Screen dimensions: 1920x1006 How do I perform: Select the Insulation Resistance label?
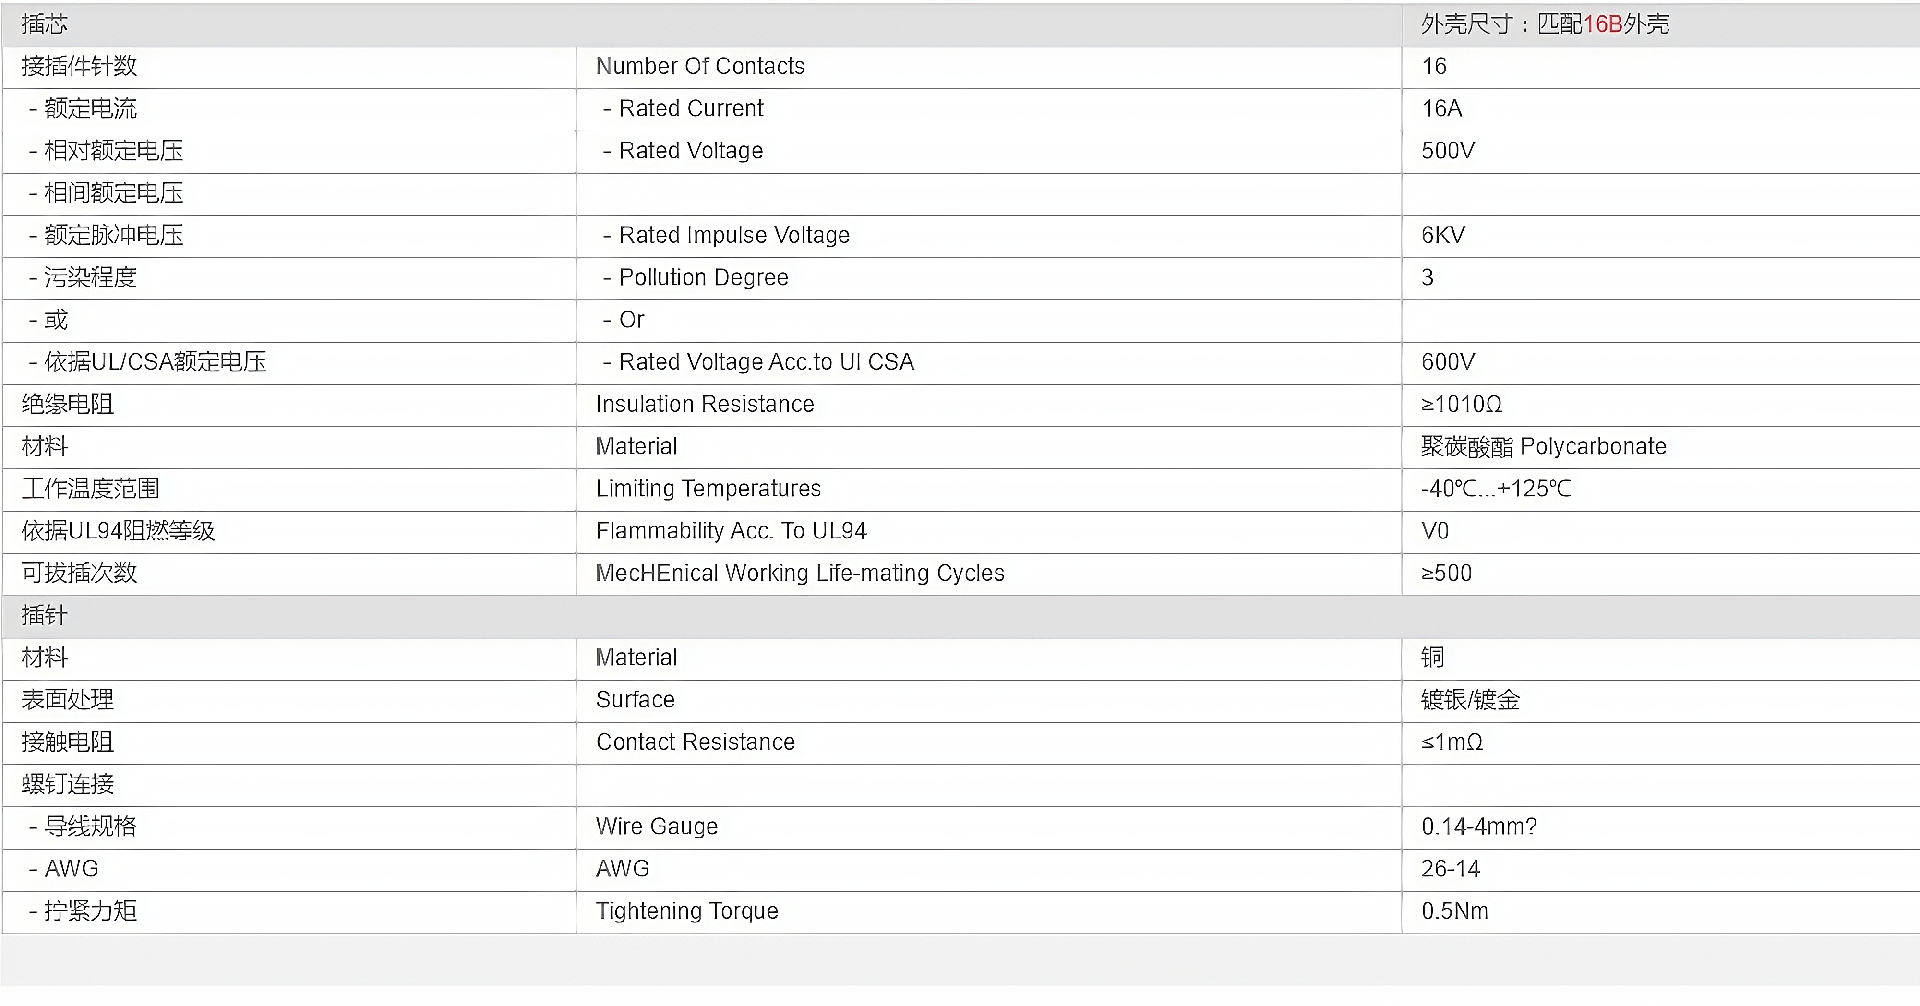705,404
